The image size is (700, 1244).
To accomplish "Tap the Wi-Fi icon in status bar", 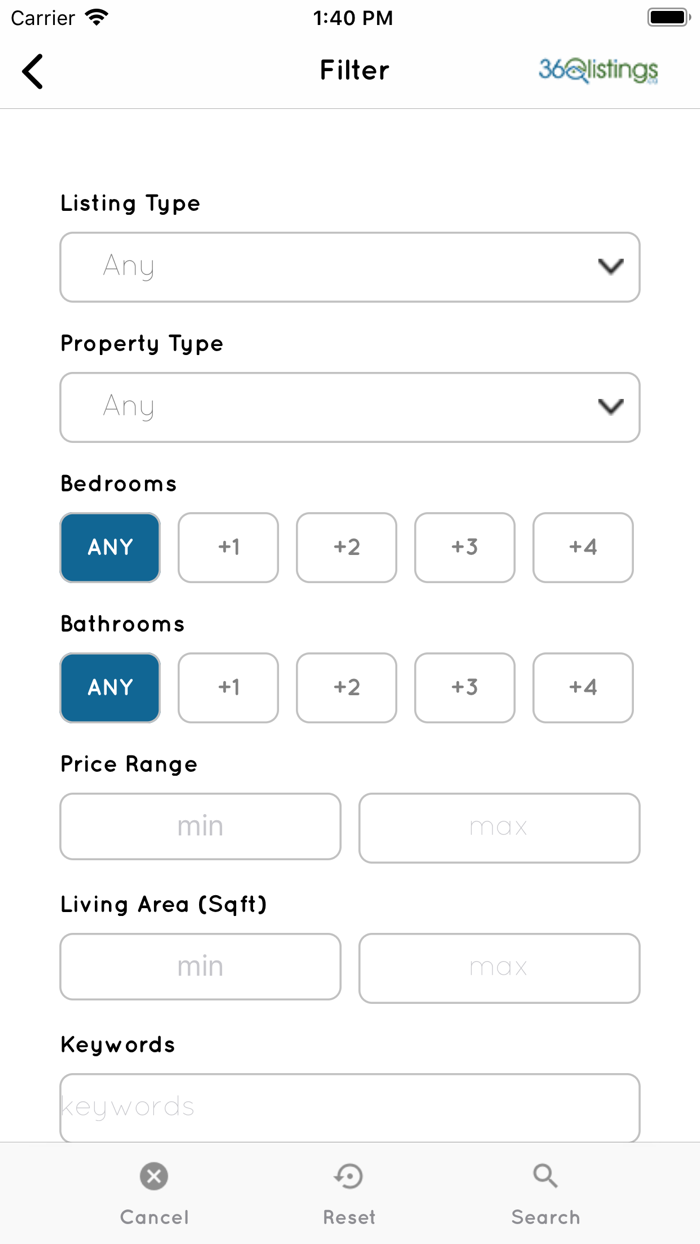I will 96,16.
